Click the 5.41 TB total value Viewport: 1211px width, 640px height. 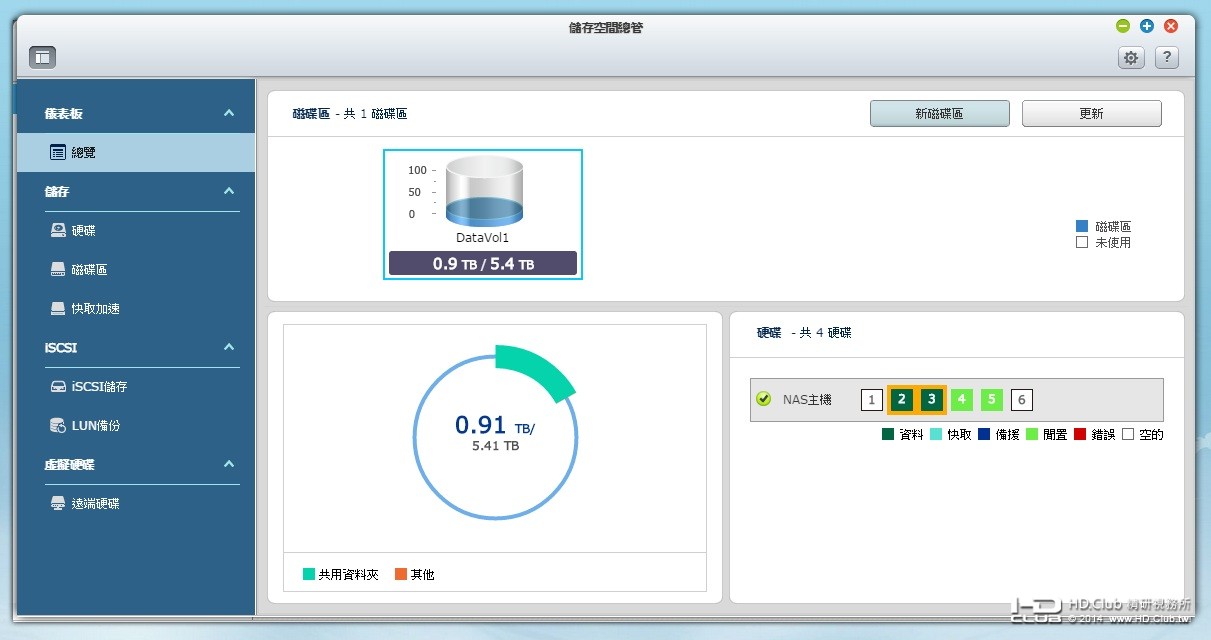[495, 446]
